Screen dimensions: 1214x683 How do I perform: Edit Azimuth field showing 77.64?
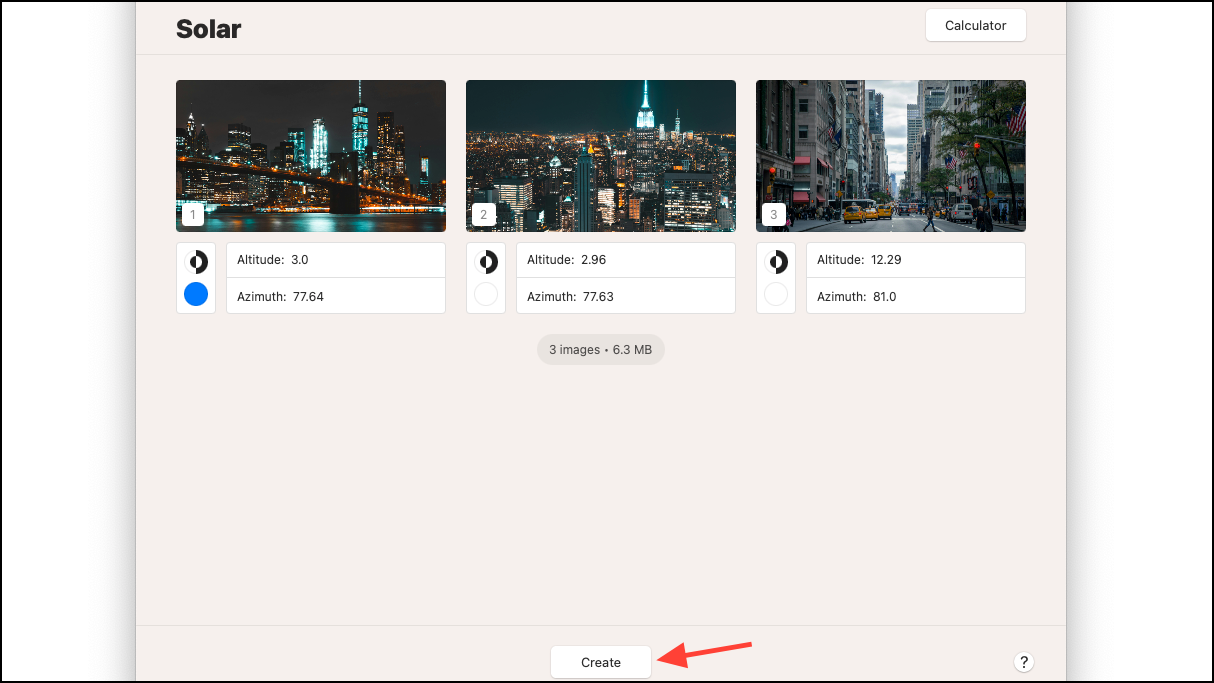point(336,296)
